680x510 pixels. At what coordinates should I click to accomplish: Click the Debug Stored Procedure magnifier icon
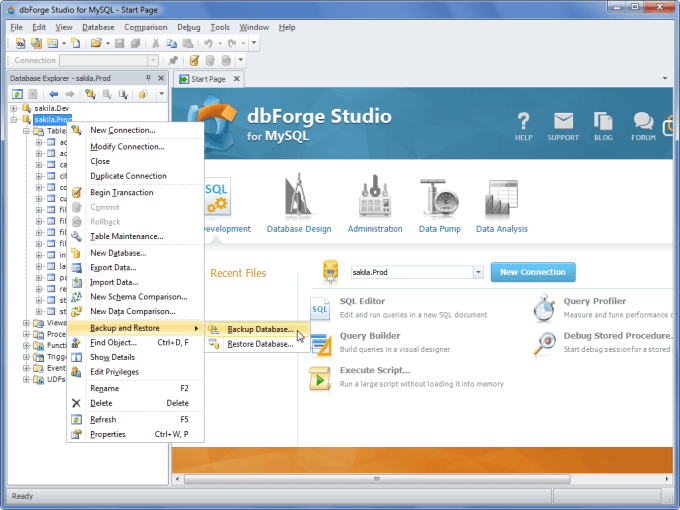[x=544, y=343]
